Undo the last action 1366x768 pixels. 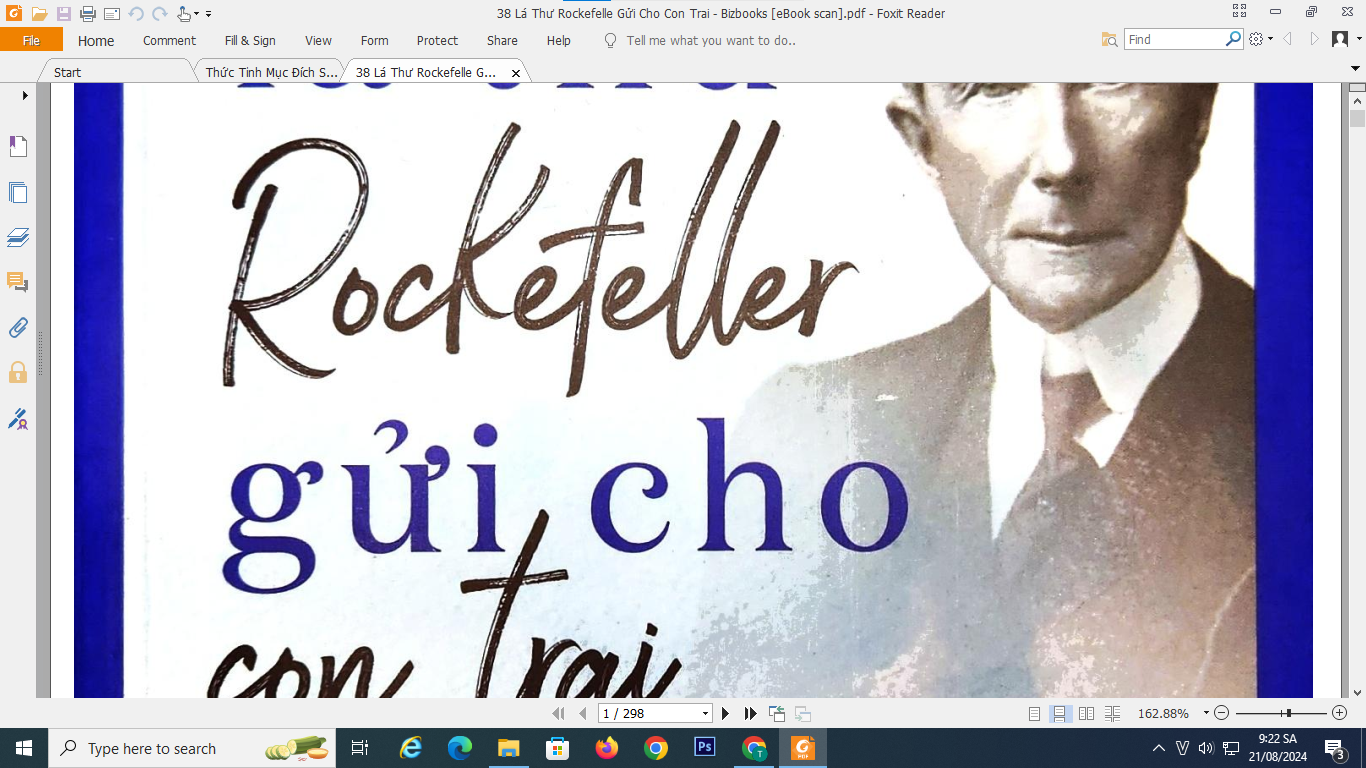coord(136,14)
